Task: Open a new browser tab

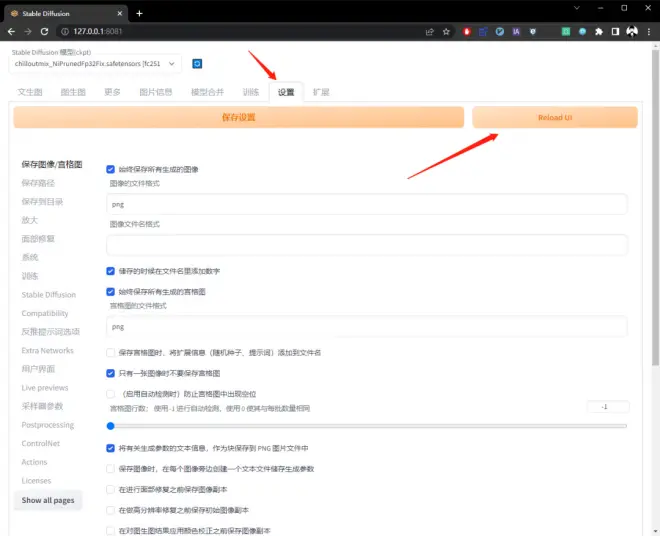Action: [x=139, y=13]
